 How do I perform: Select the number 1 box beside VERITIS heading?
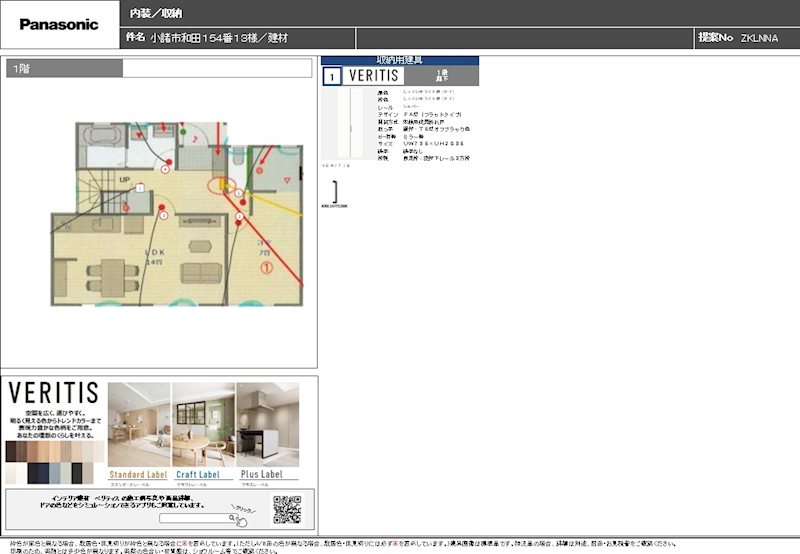[x=332, y=77]
